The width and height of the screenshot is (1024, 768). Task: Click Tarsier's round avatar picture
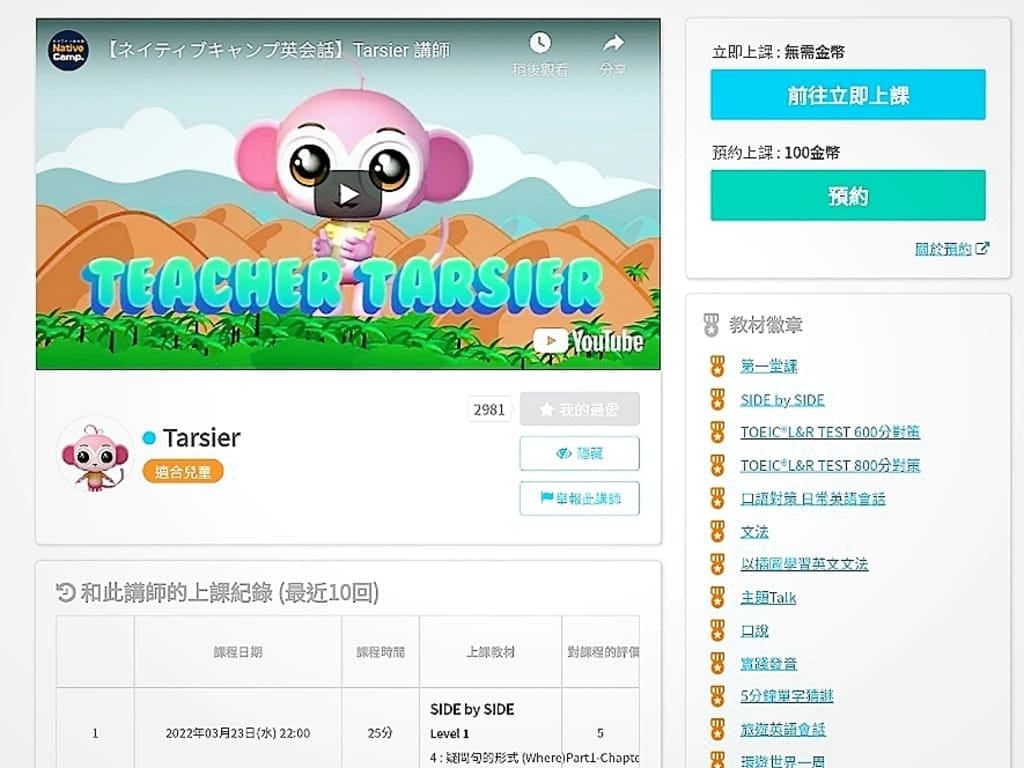point(95,453)
